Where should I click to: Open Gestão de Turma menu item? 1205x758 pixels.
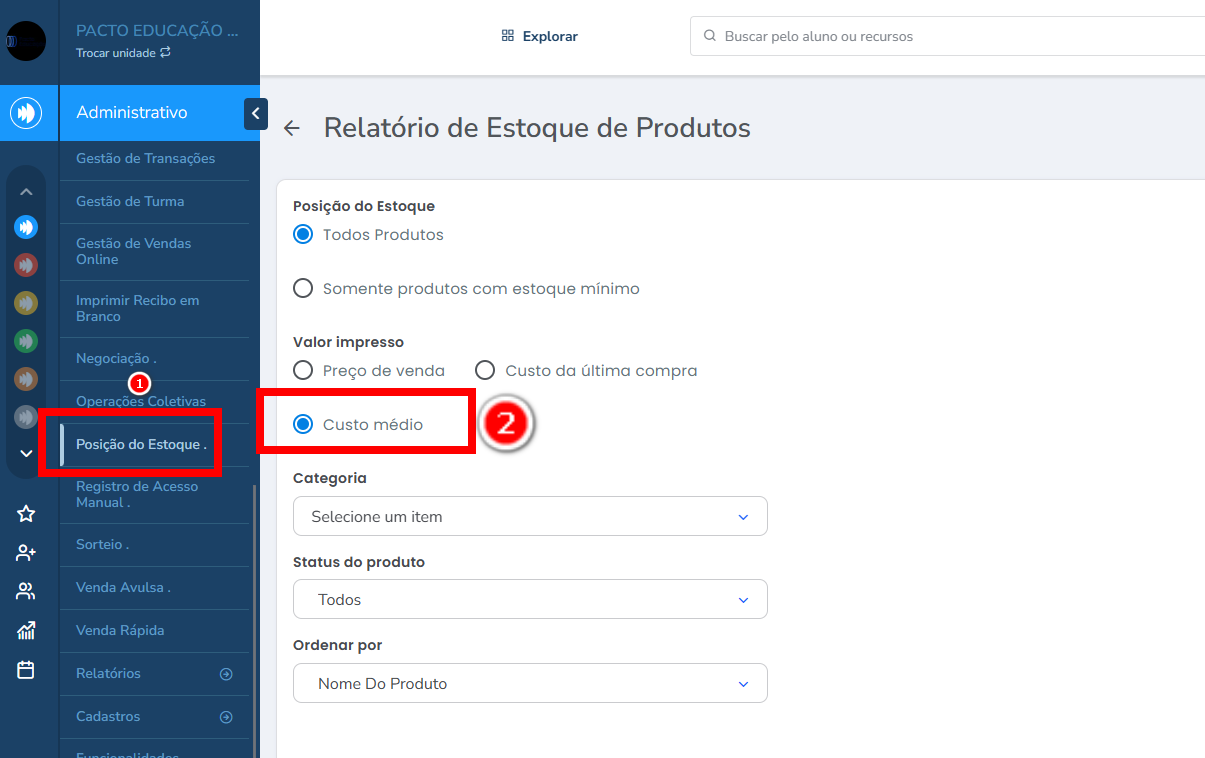(130, 202)
